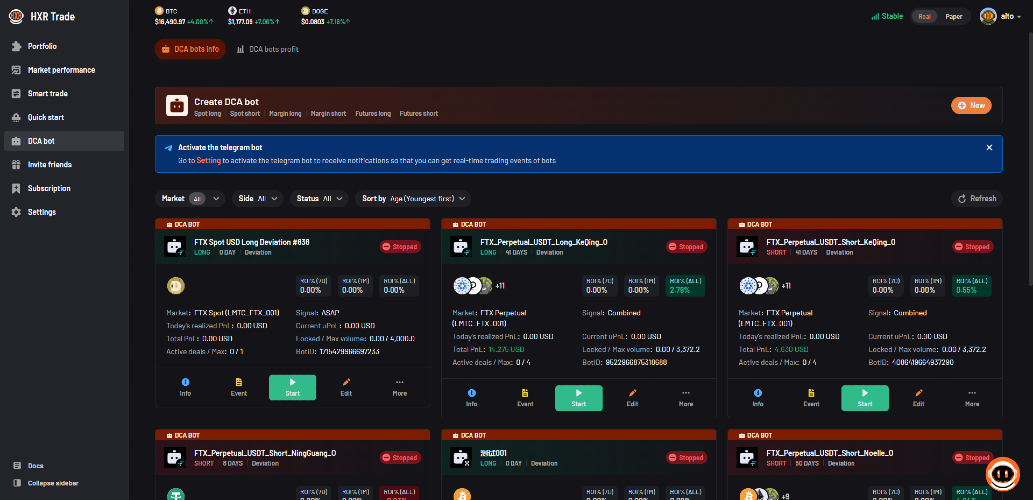Click FTX_Perpetual_USDT_Short_NingGuang_0 bot title

click(x=265, y=453)
